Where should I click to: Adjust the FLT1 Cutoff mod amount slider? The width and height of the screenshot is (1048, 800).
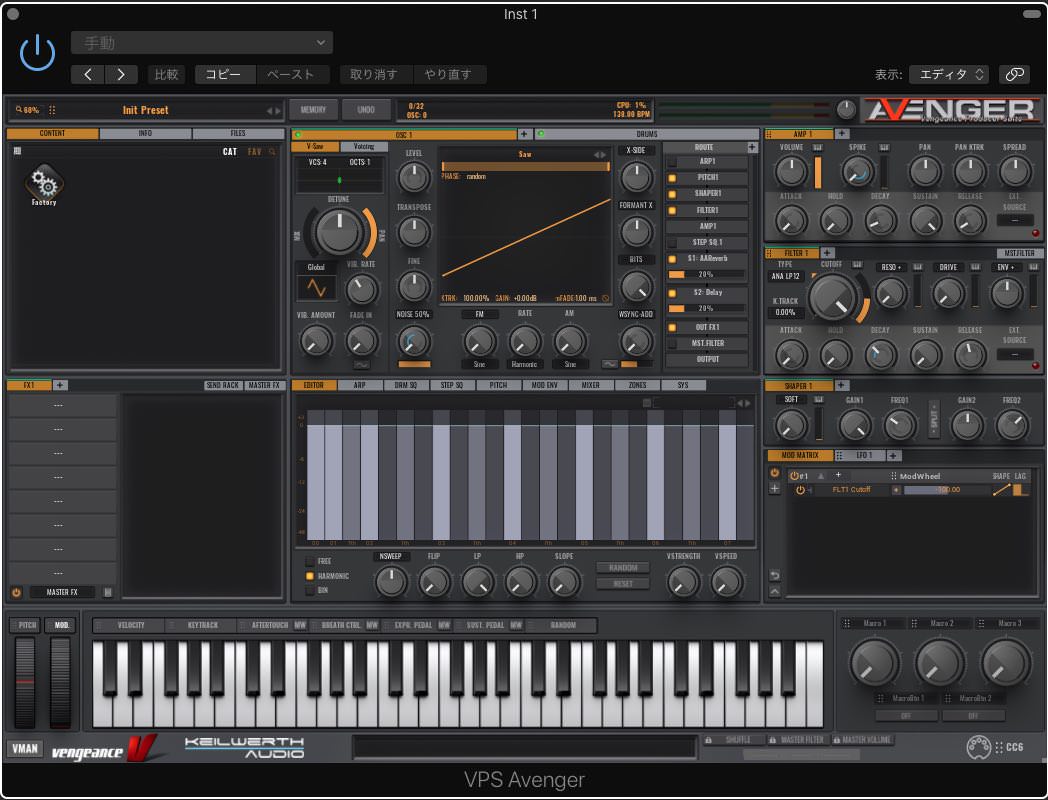945,490
